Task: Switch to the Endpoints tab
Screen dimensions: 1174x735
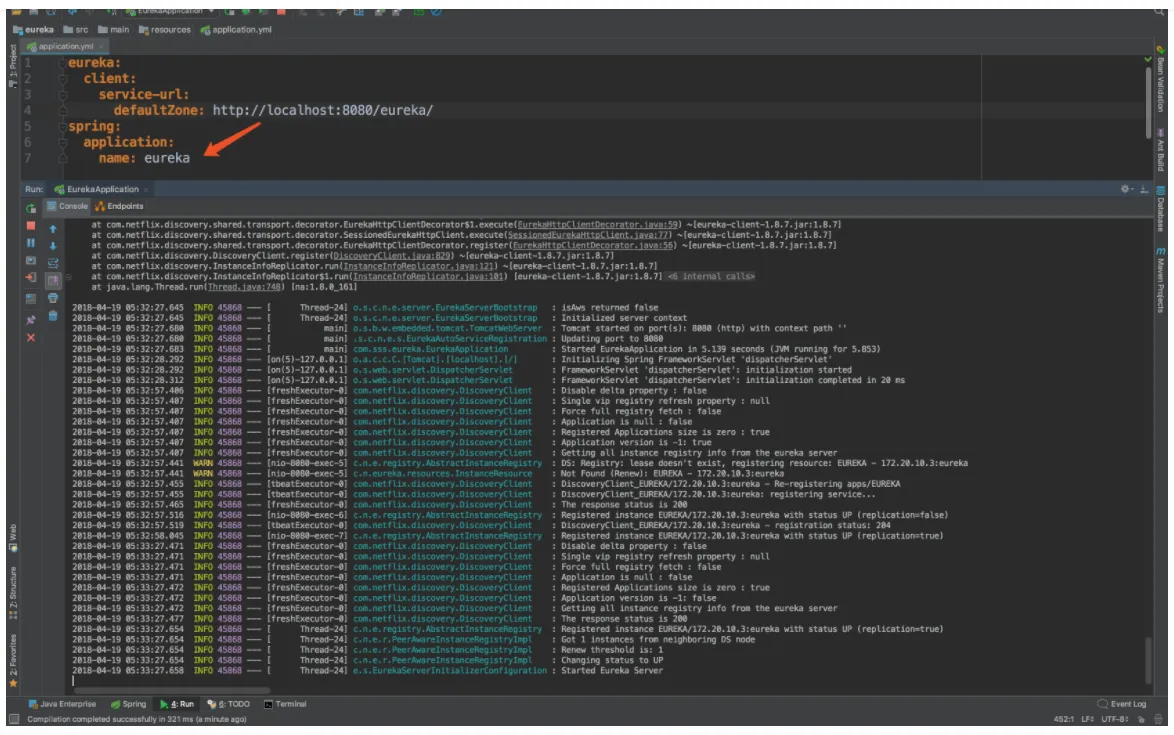Action: click(x=119, y=206)
